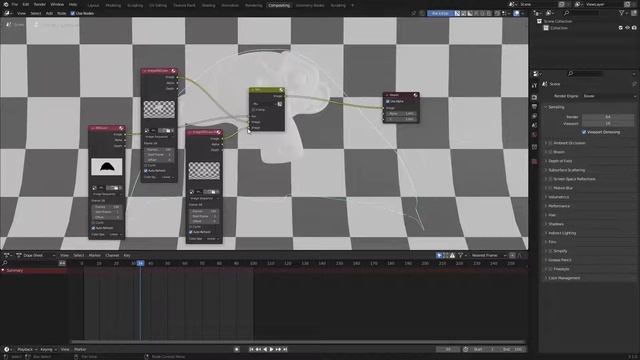Toggle Viewport Denoising checkbox
The image size is (640, 360).
point(584,132)
